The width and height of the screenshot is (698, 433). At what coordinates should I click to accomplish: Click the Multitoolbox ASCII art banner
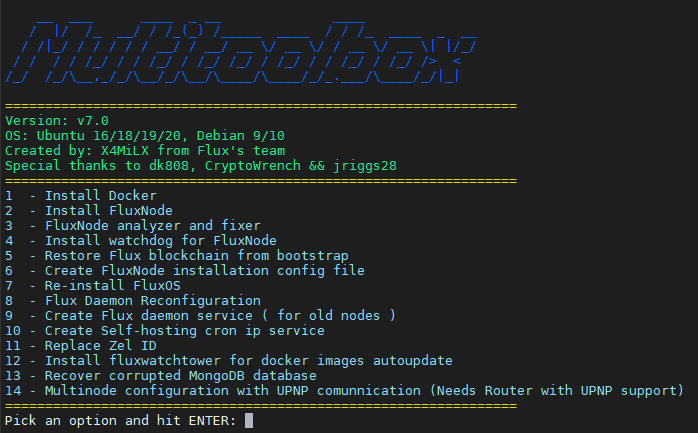point(241,53)
